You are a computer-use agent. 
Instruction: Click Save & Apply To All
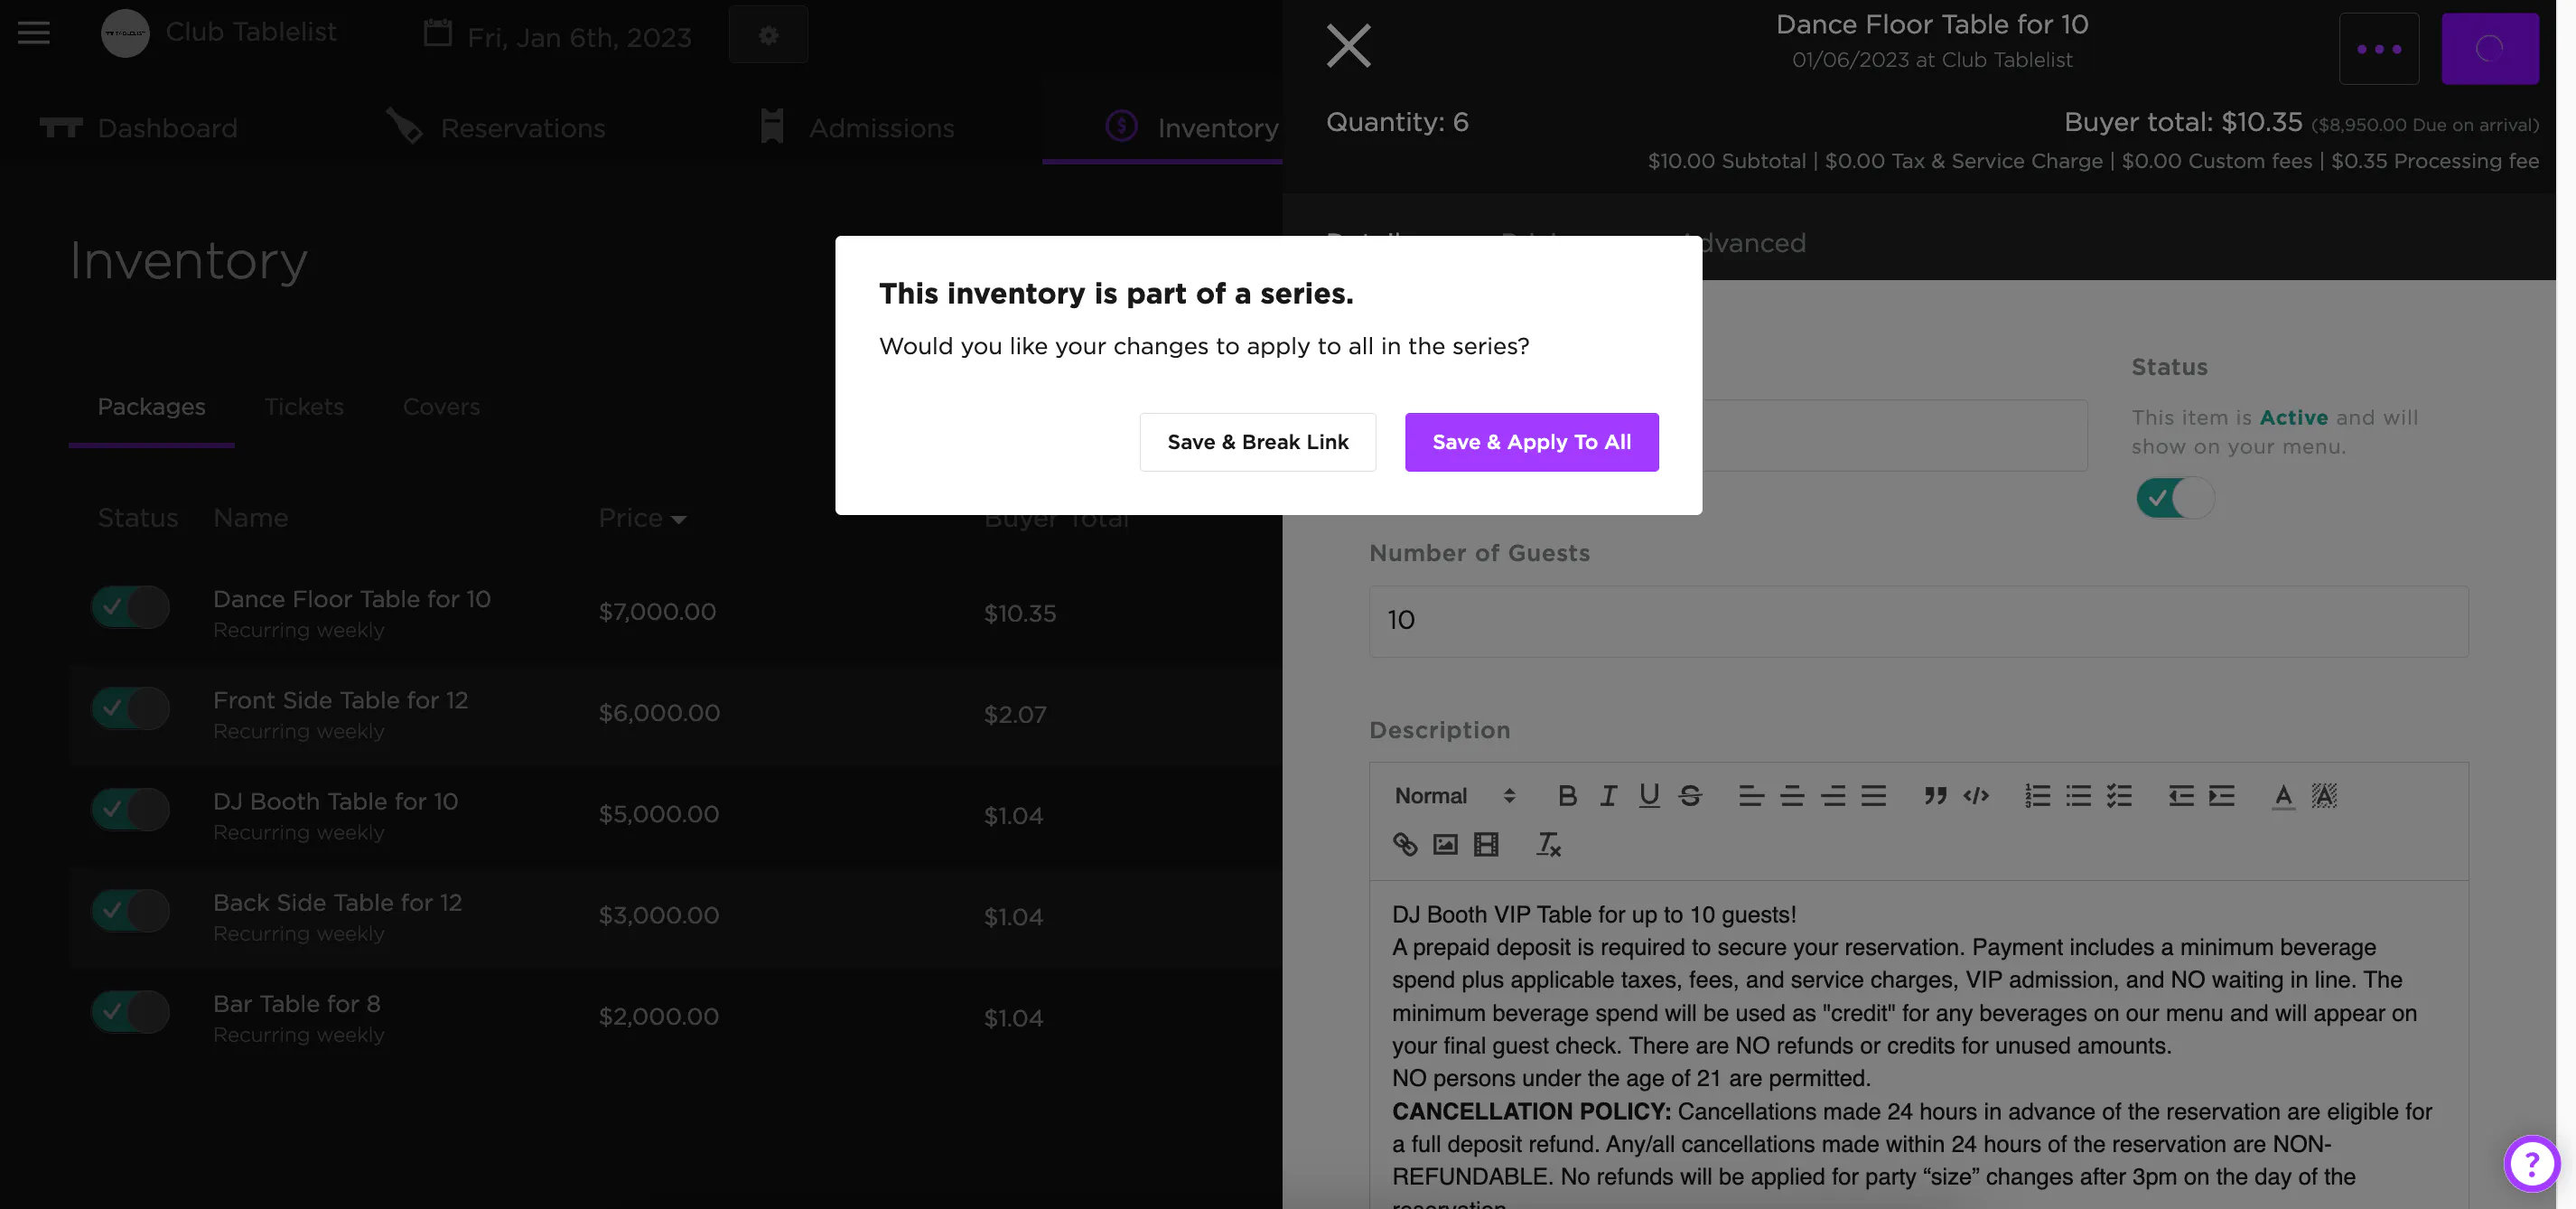tap(1531, 441)
